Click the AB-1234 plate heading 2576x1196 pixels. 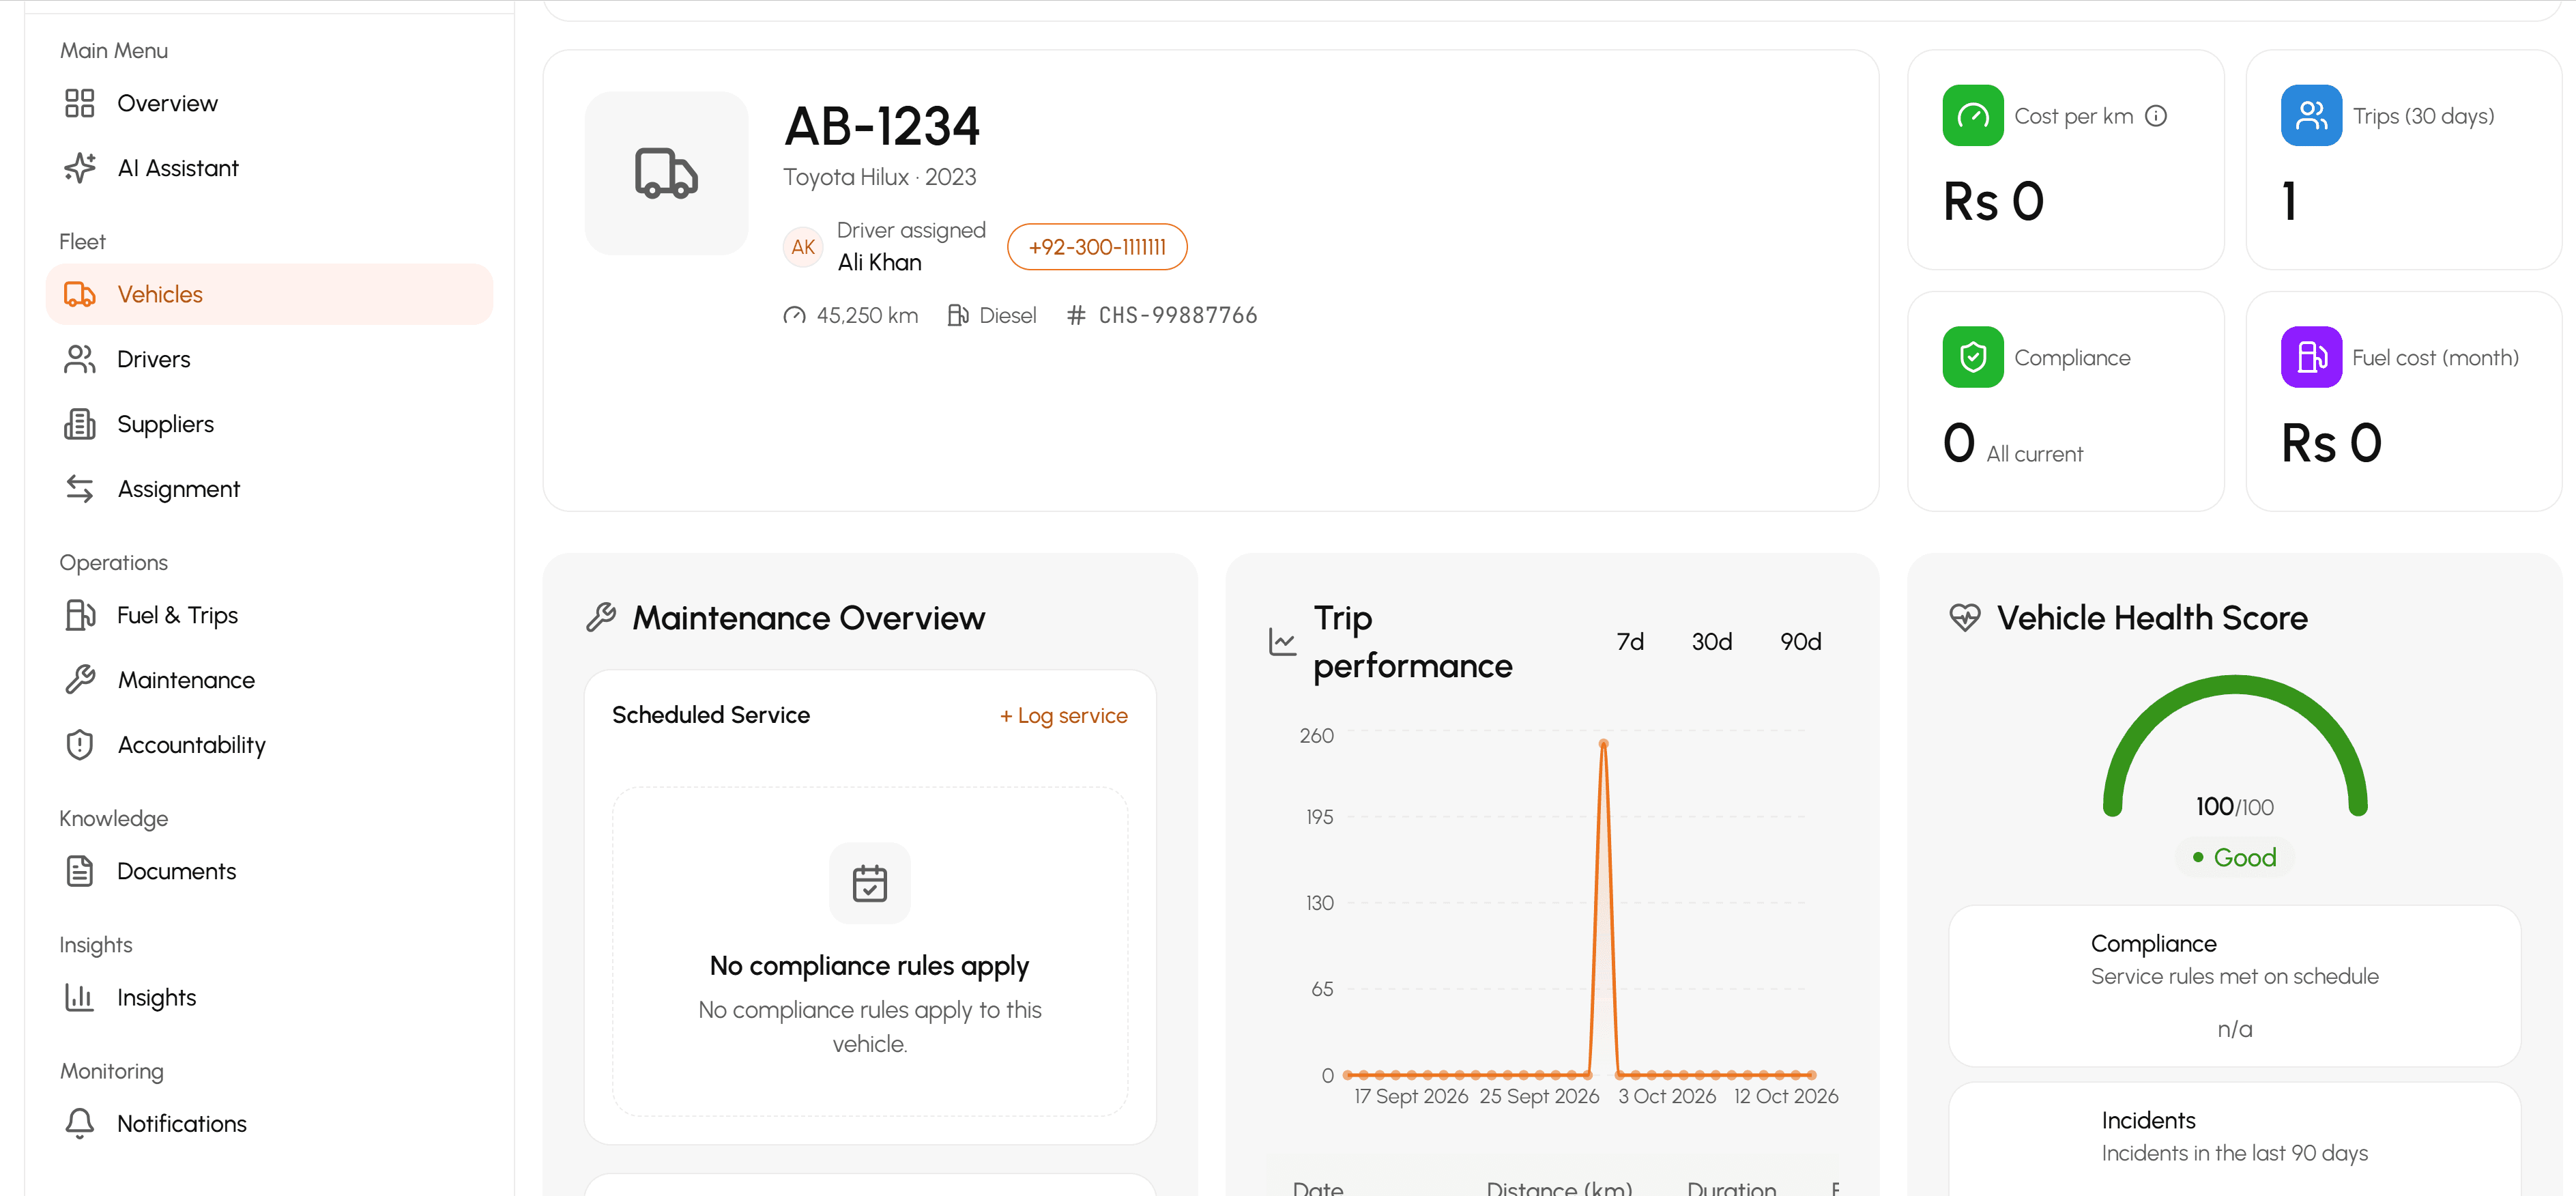click(882, 126)
